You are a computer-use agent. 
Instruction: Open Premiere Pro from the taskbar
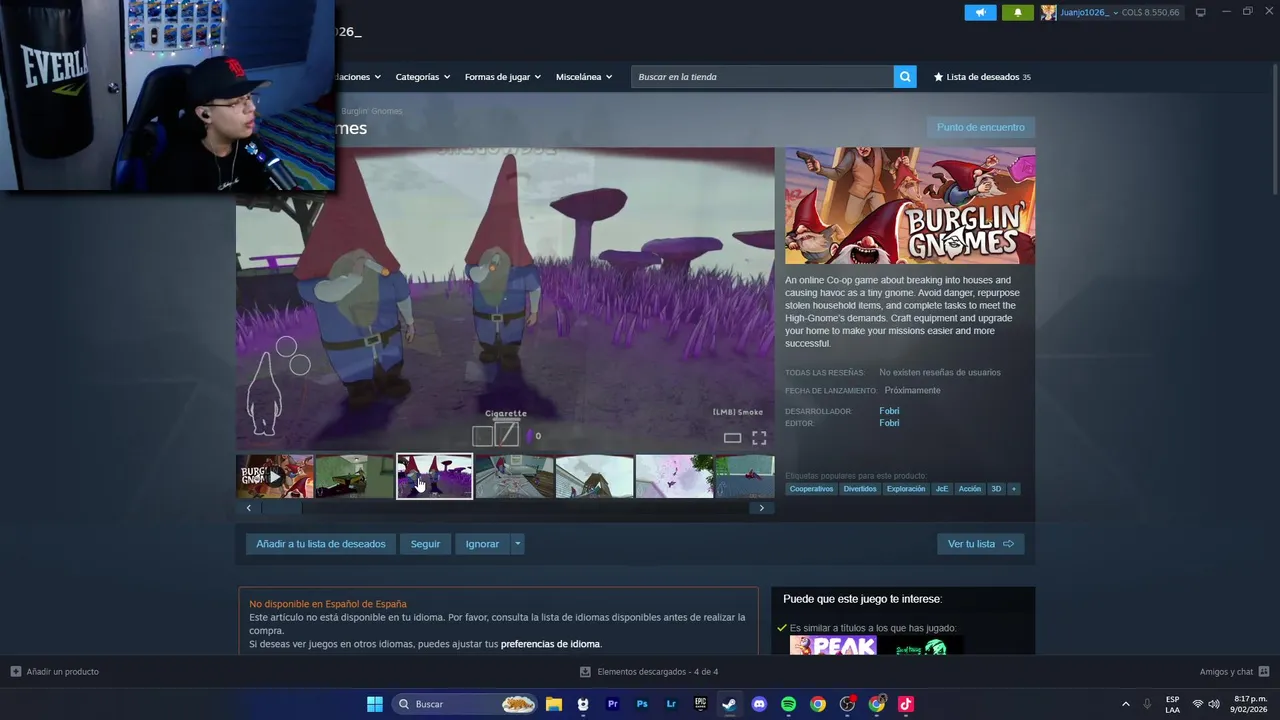[612, 704]
